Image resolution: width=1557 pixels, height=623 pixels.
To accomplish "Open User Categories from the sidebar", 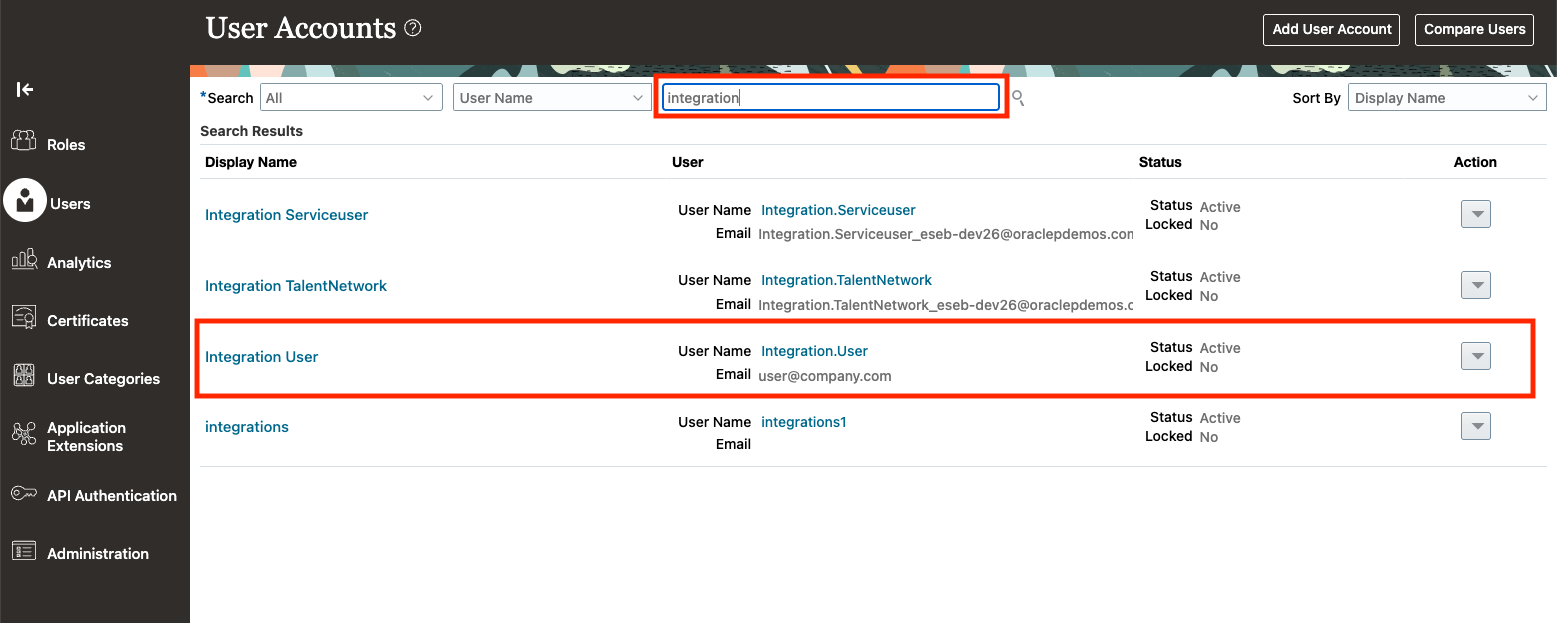I will coord(24,377).
